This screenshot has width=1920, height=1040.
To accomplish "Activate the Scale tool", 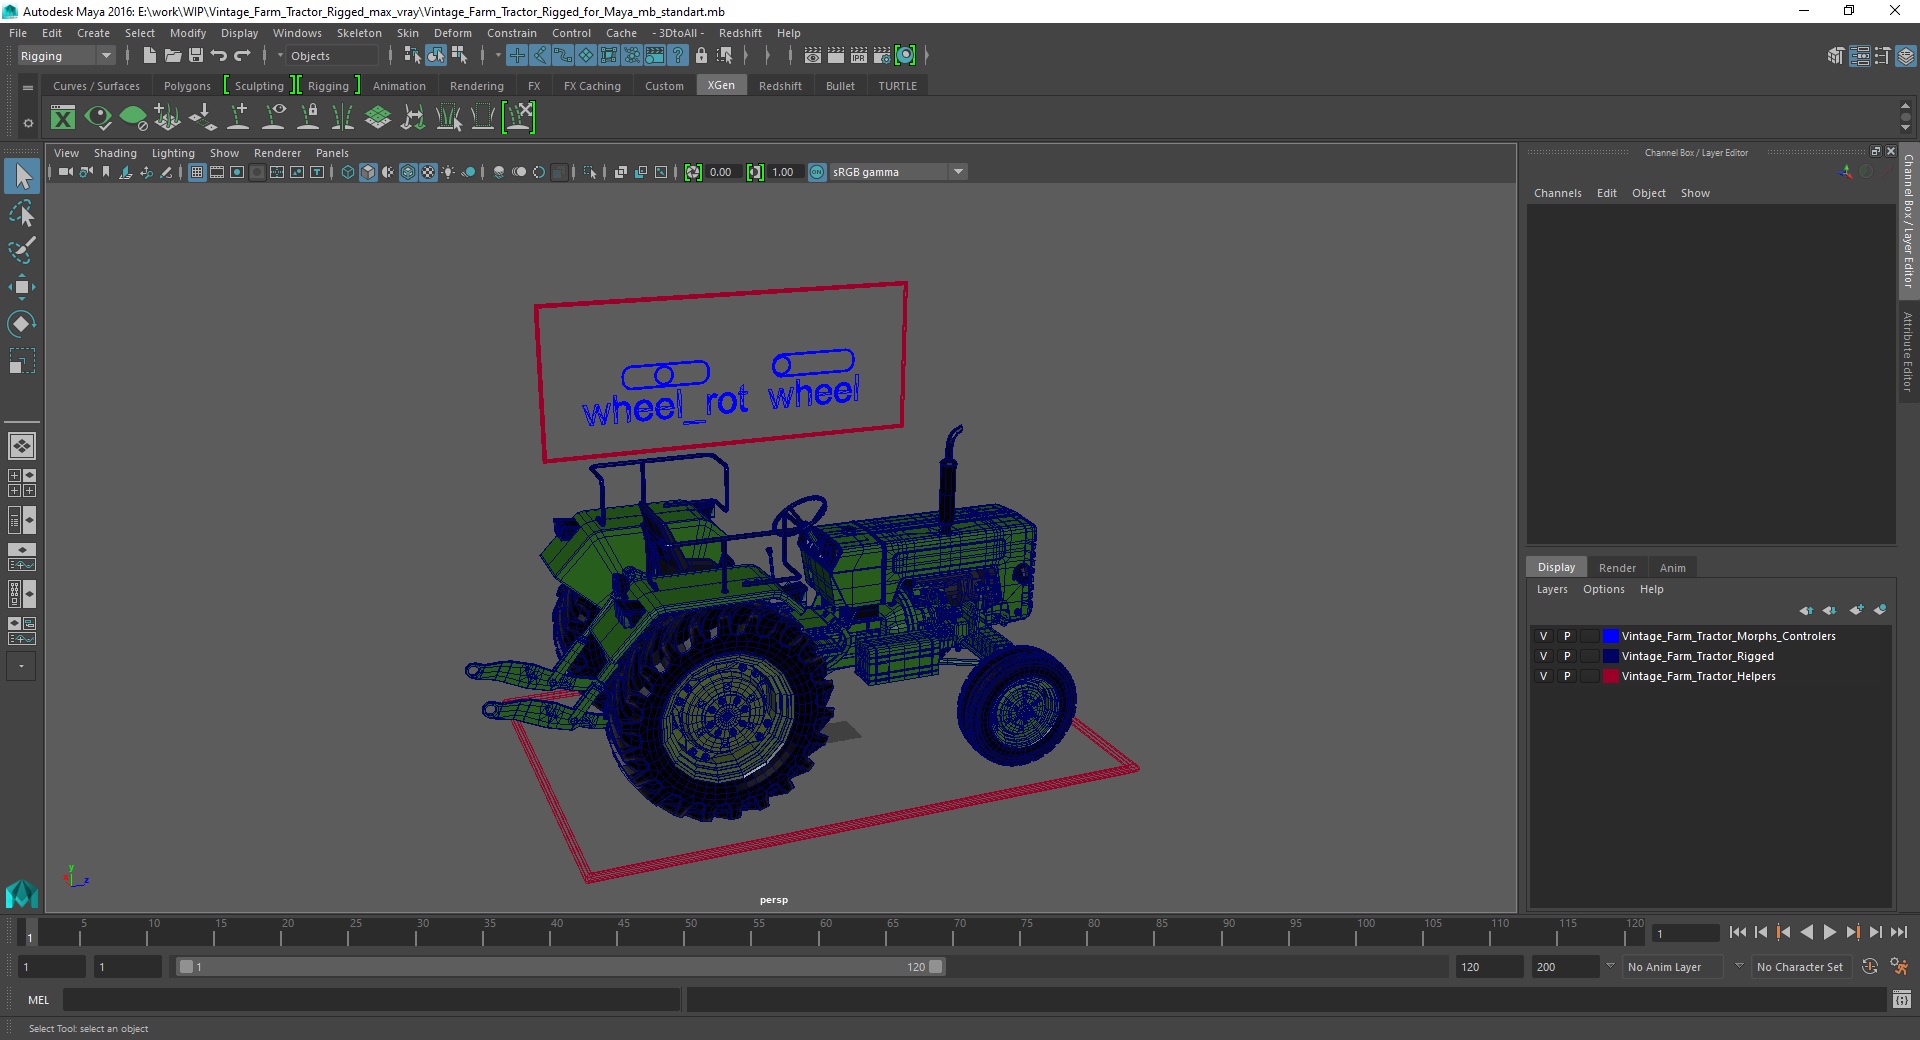I will tap(22, 360).
